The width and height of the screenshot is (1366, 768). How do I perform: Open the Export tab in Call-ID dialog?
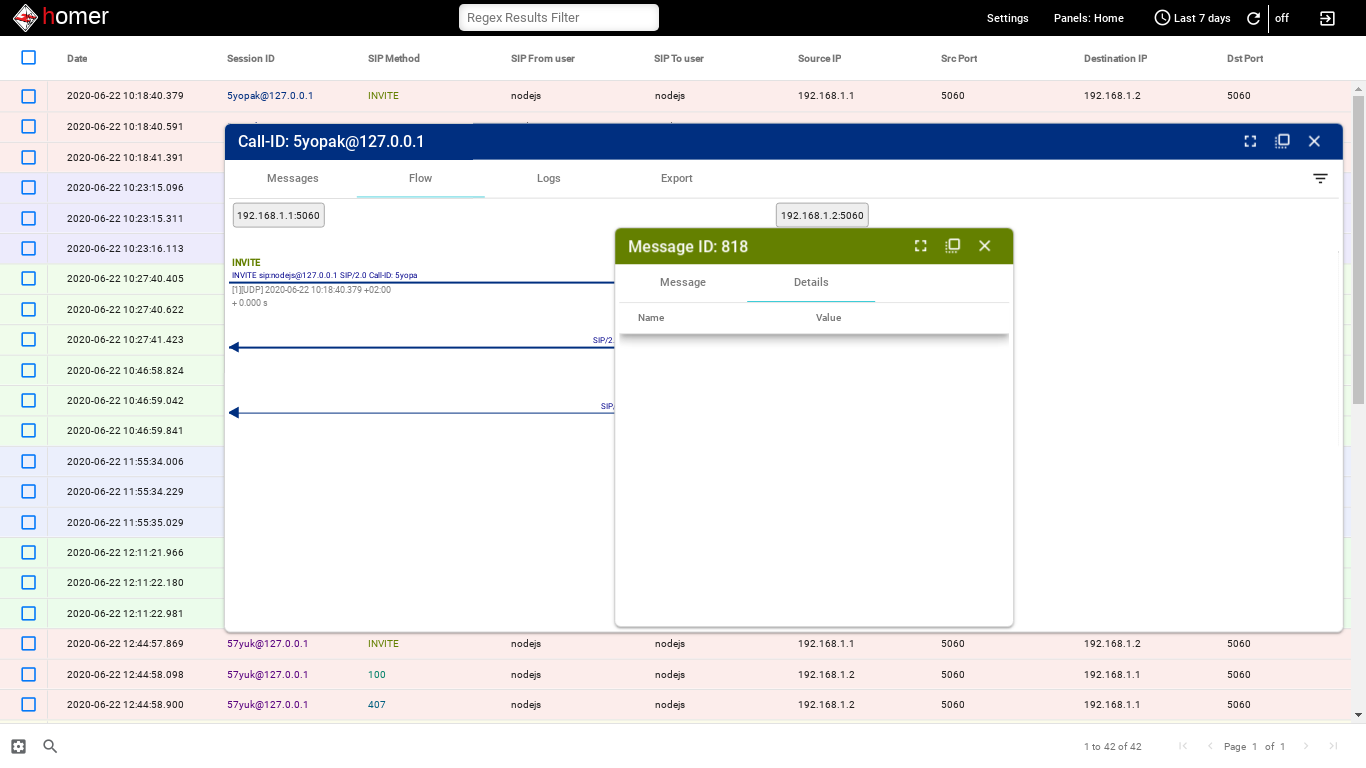coord(676,178)
